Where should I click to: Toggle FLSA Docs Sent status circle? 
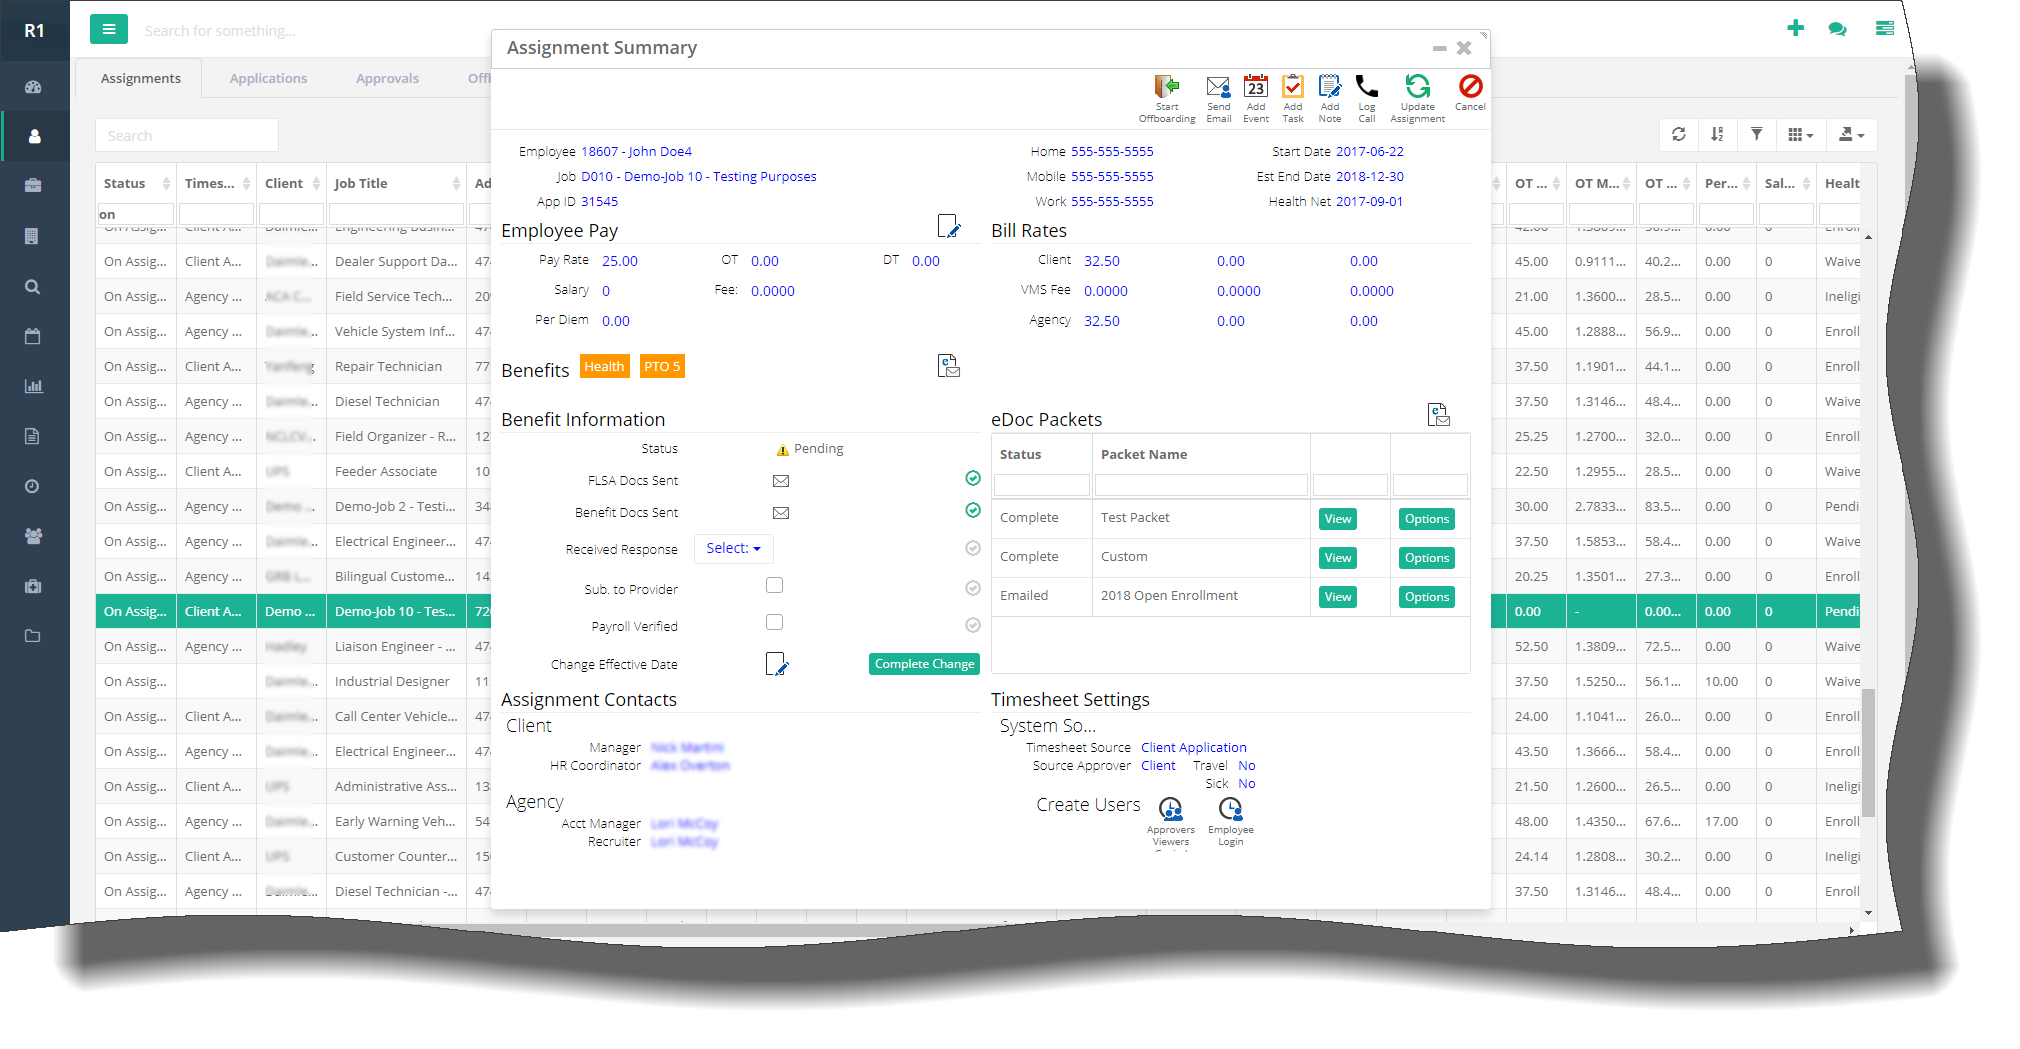(973, 478)
